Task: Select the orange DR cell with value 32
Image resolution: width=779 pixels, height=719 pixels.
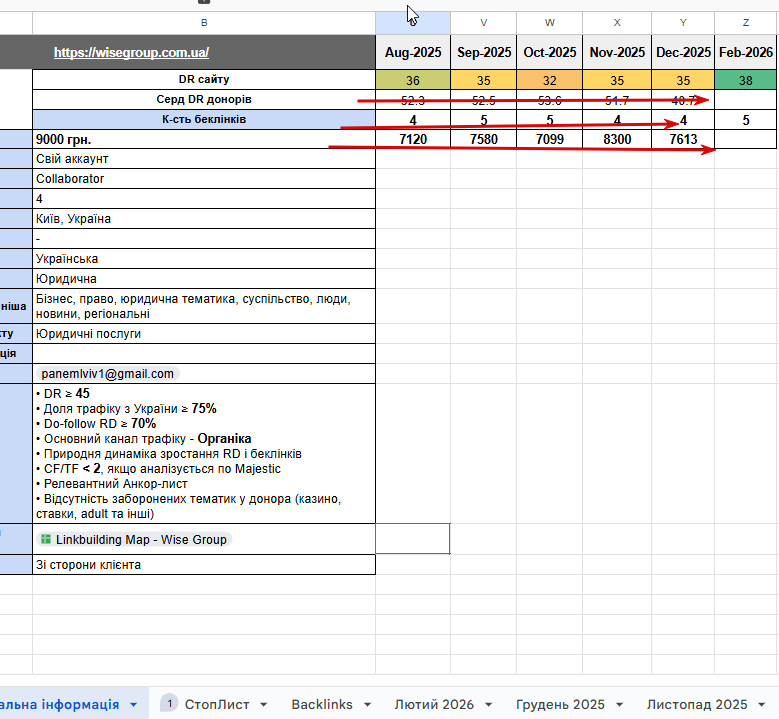Action: pyautogui.click(x=549, y=80)
